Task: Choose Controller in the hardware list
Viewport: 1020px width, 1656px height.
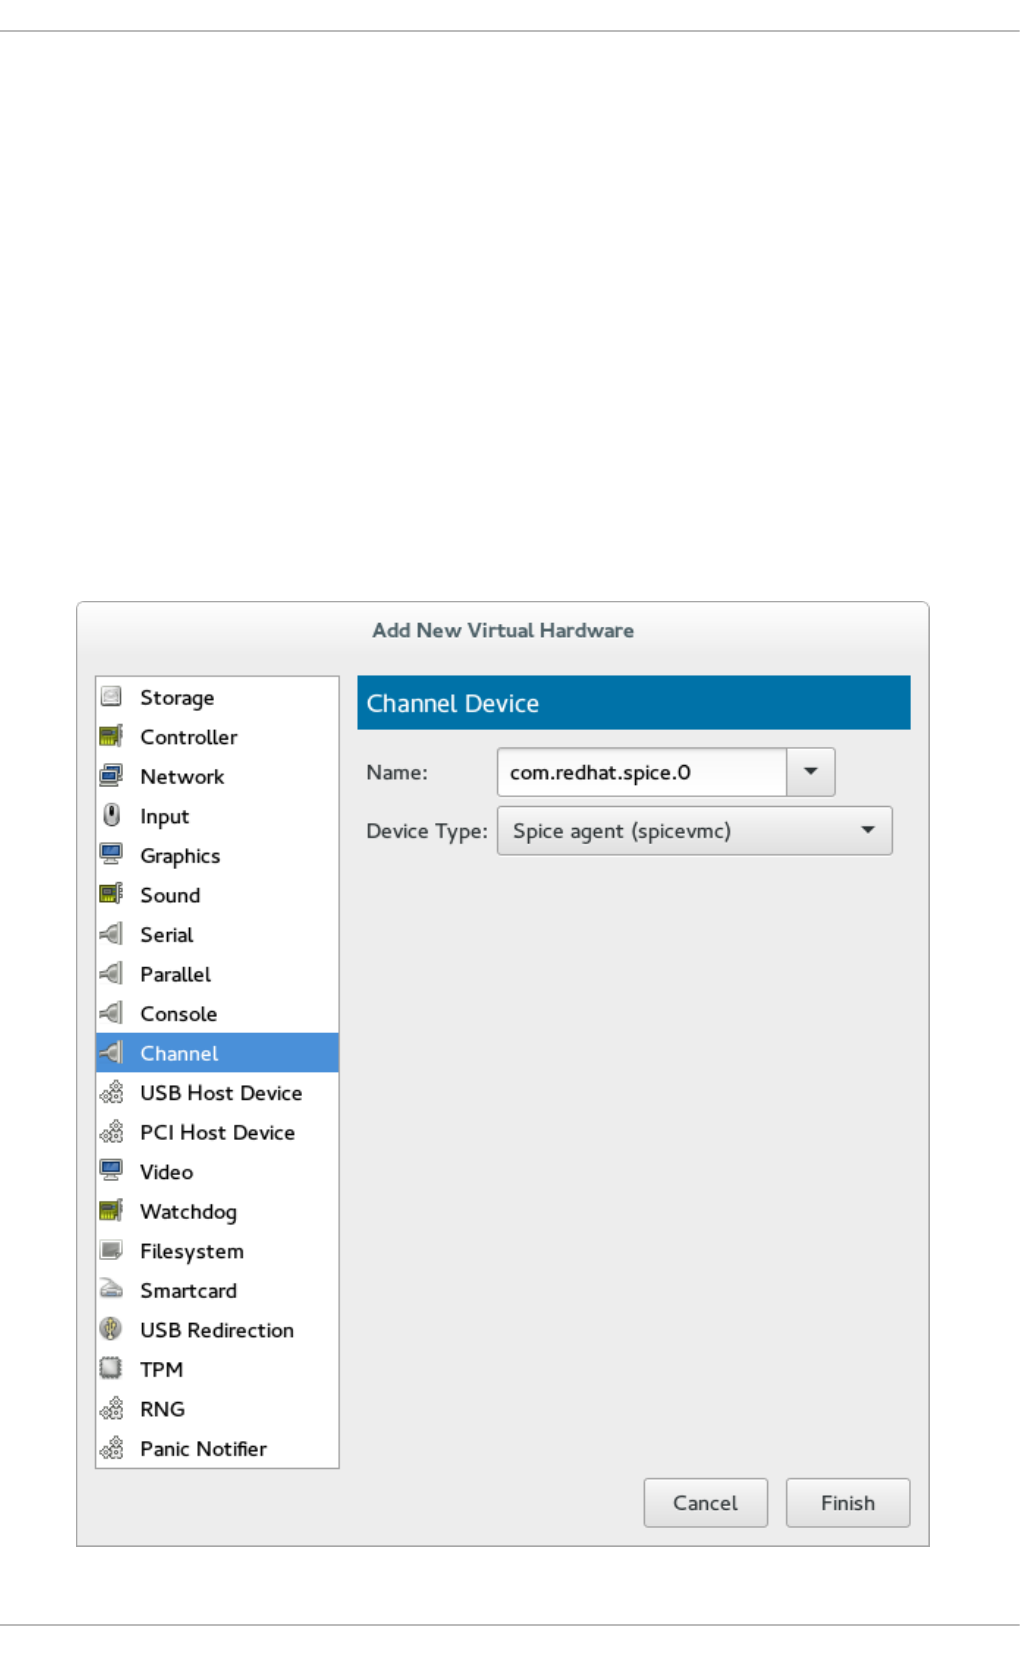Action: pyautogui.click(x=189, y=737)
